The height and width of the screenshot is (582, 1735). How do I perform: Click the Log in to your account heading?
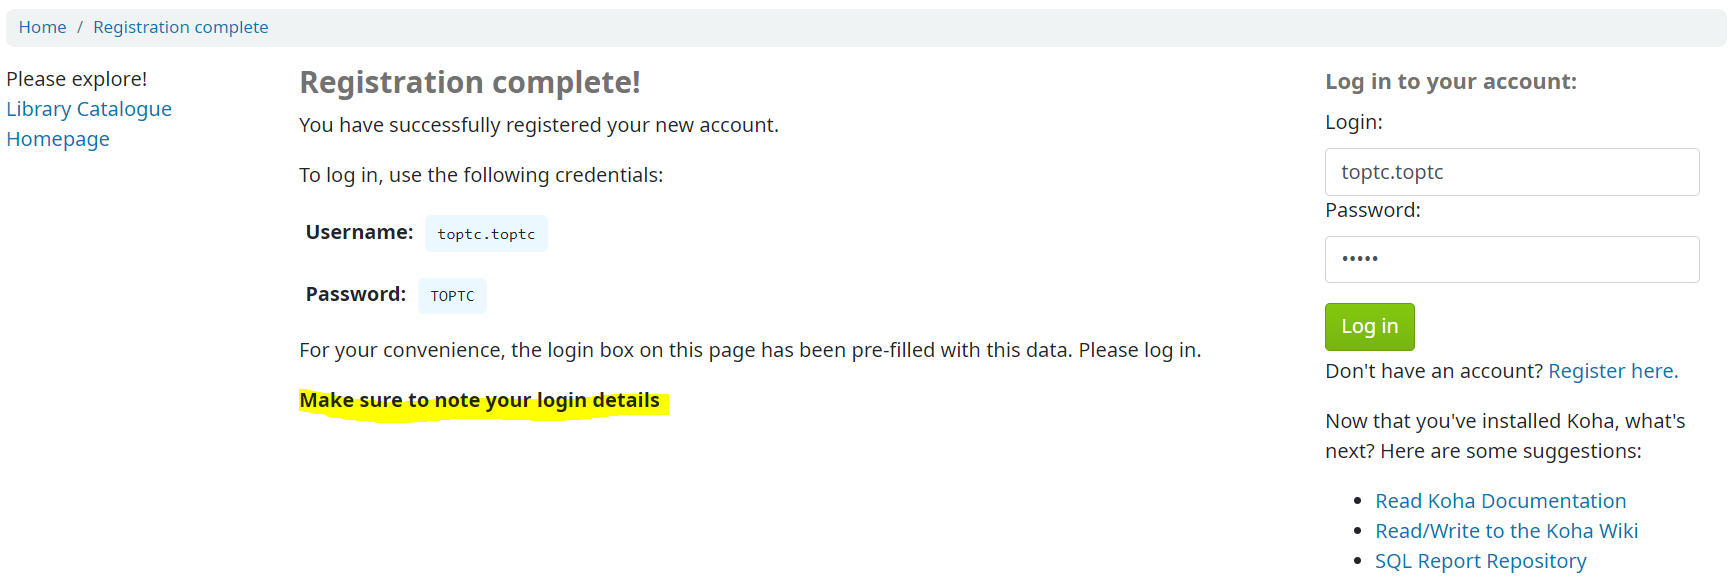click(x=1451, y=82)
